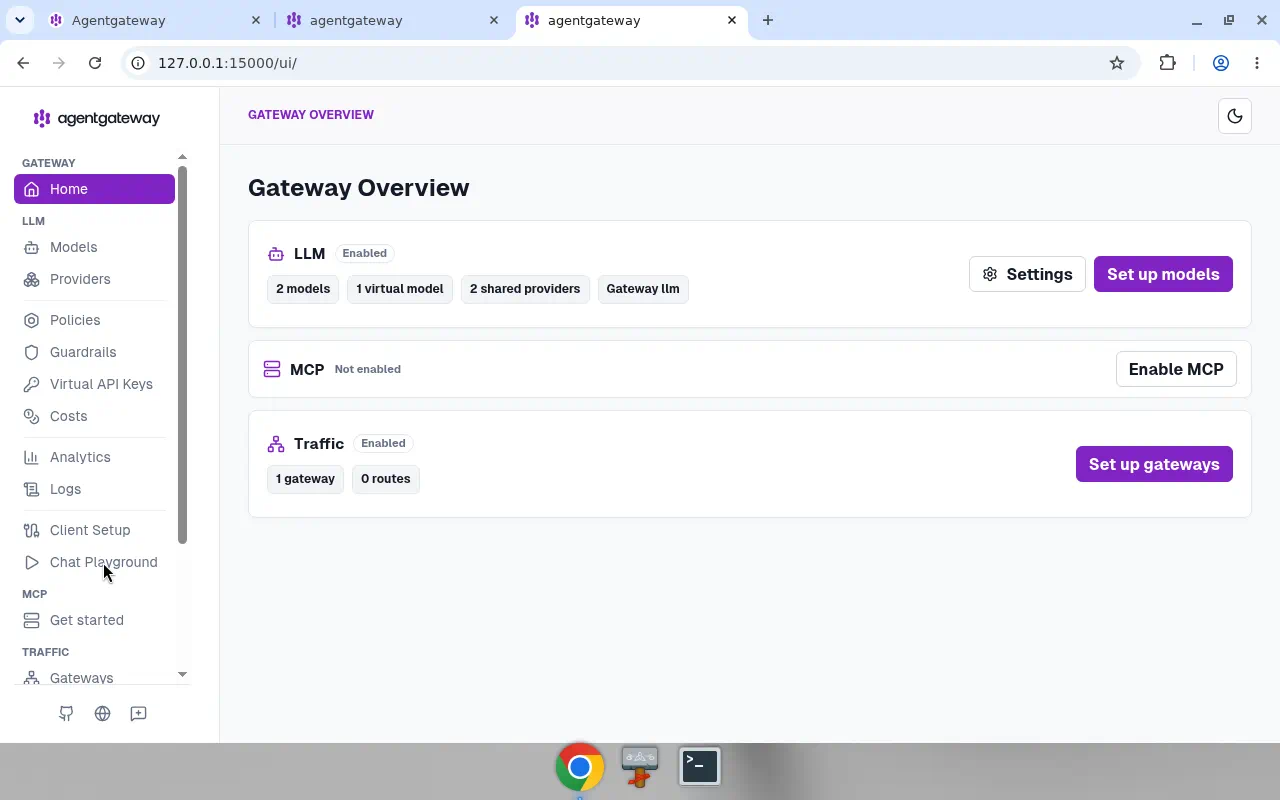Image resolution: width=1280 pixels, height=800 pixels.
Task: Click the "1 virtual model" badge
Action: click(400, 289)
